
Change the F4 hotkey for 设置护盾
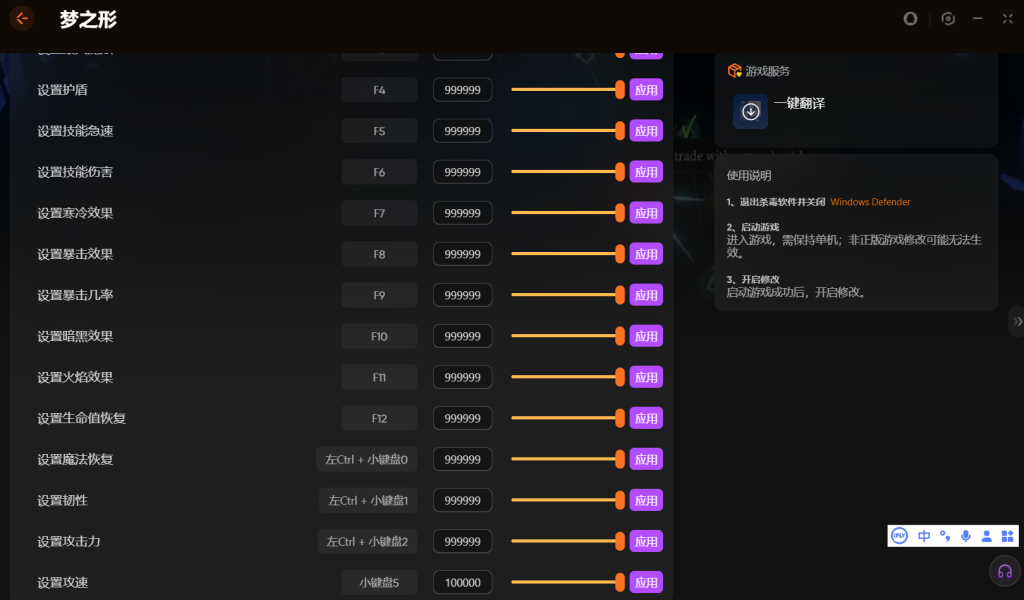click(x=379, y=90)
